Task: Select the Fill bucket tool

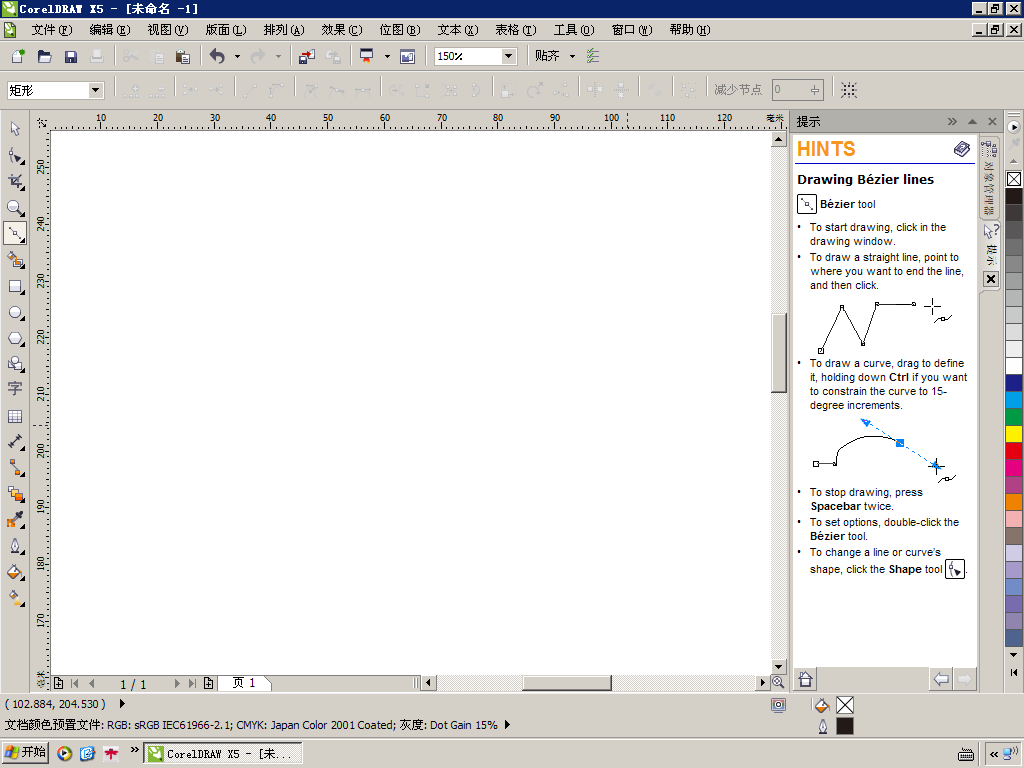Action: tap(15, 572)
